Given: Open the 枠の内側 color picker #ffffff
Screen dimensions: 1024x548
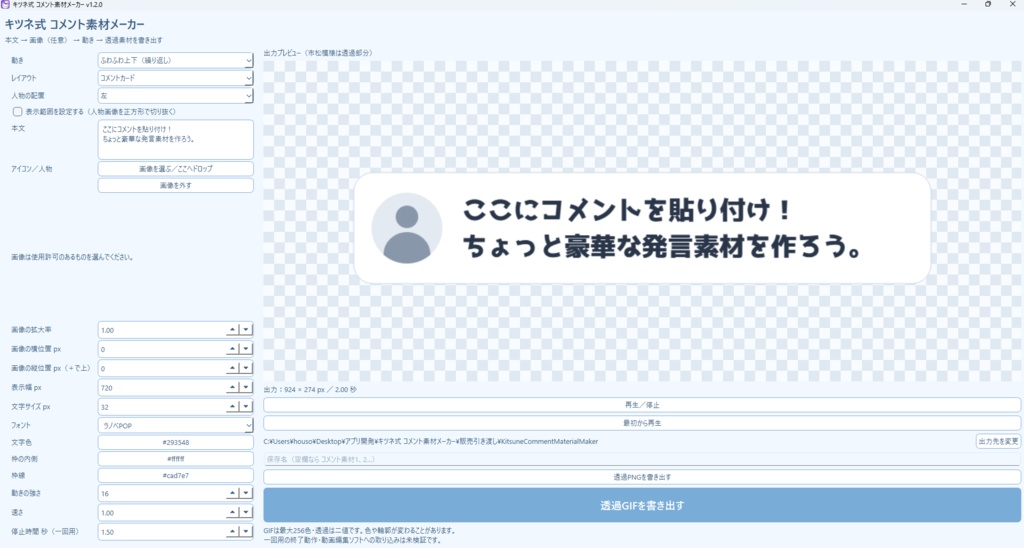Looking at the screenshot, I should 175,459.
